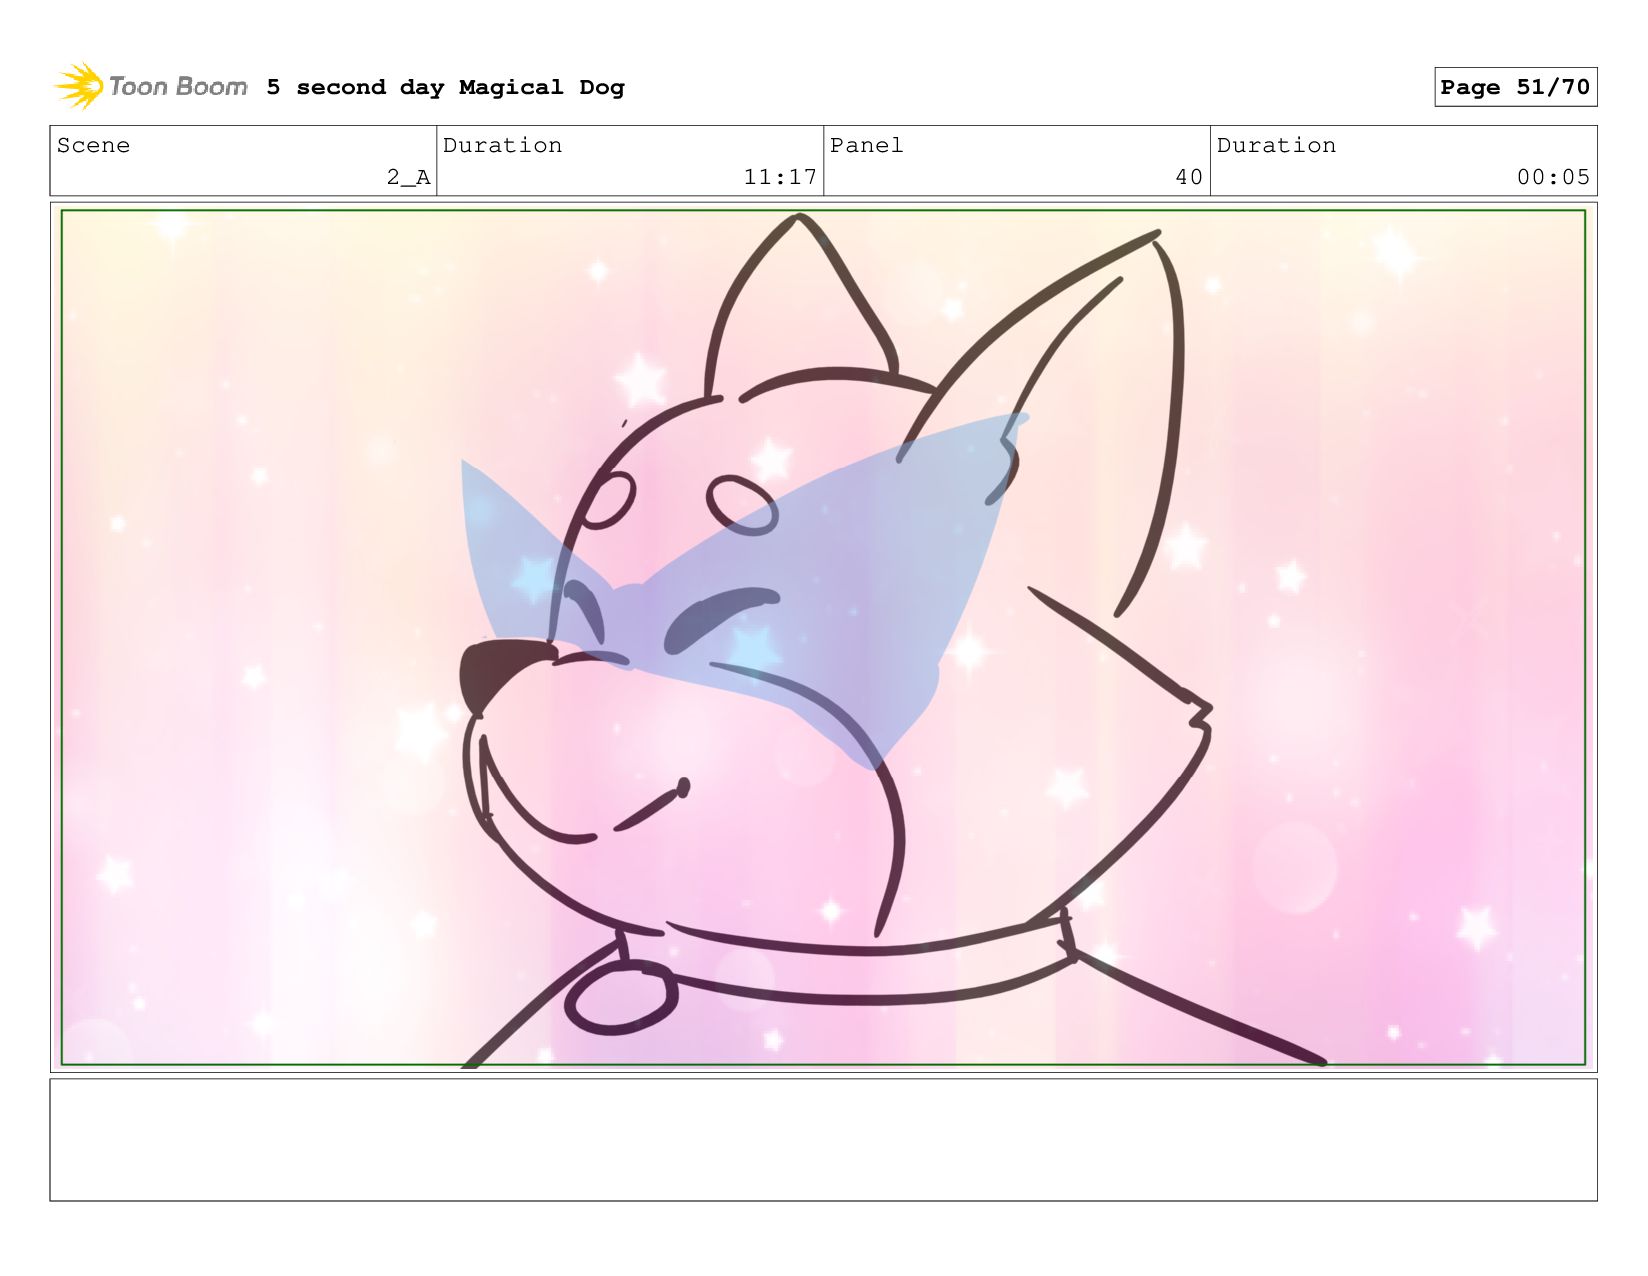
Task: Select panel duration value '00:05'
Action: [x=1553, y=177]
